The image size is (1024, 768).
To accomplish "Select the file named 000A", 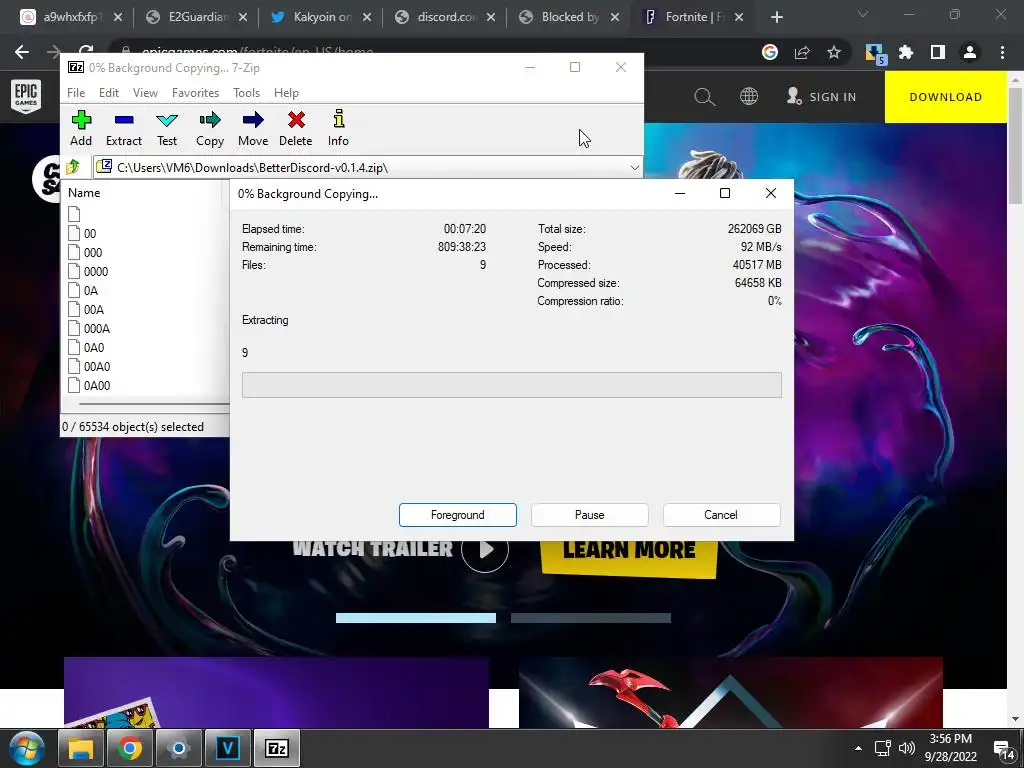I will tap(89, 328).
